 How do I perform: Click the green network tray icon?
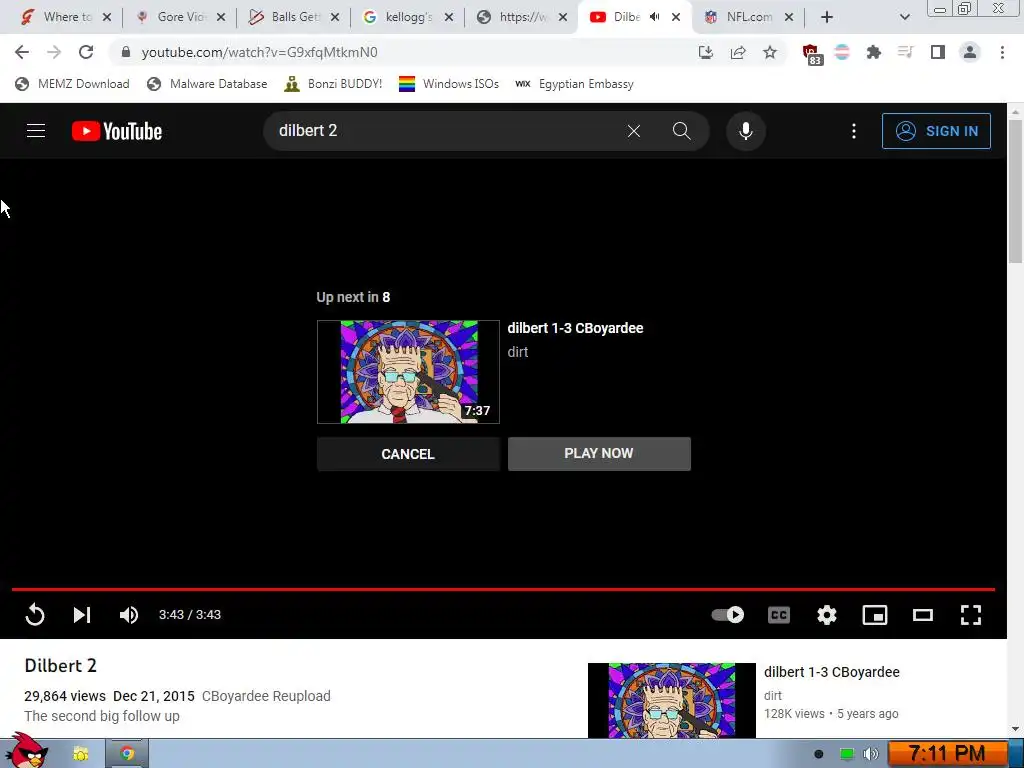[846, 754]
